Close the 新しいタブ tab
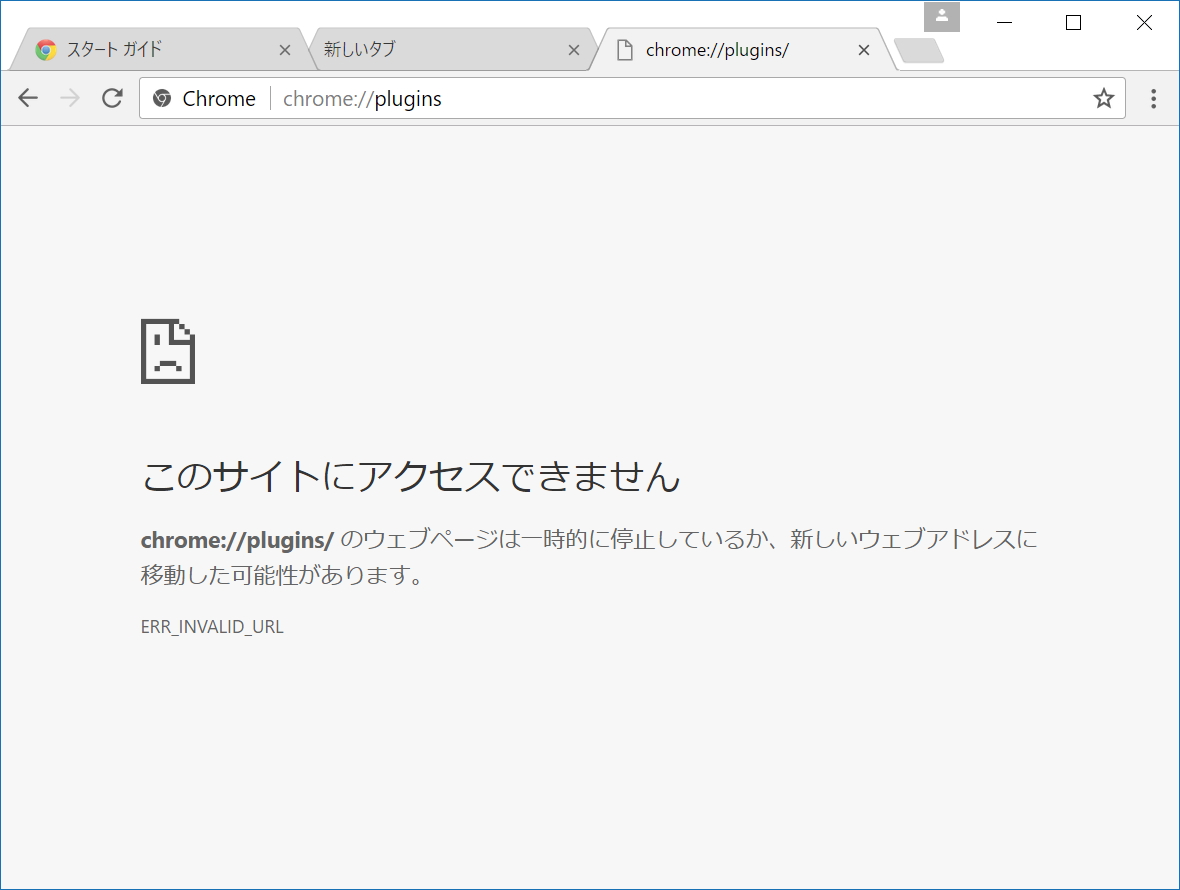The height and width of the screenshot is (890, 1180). (x=574, y=49)
